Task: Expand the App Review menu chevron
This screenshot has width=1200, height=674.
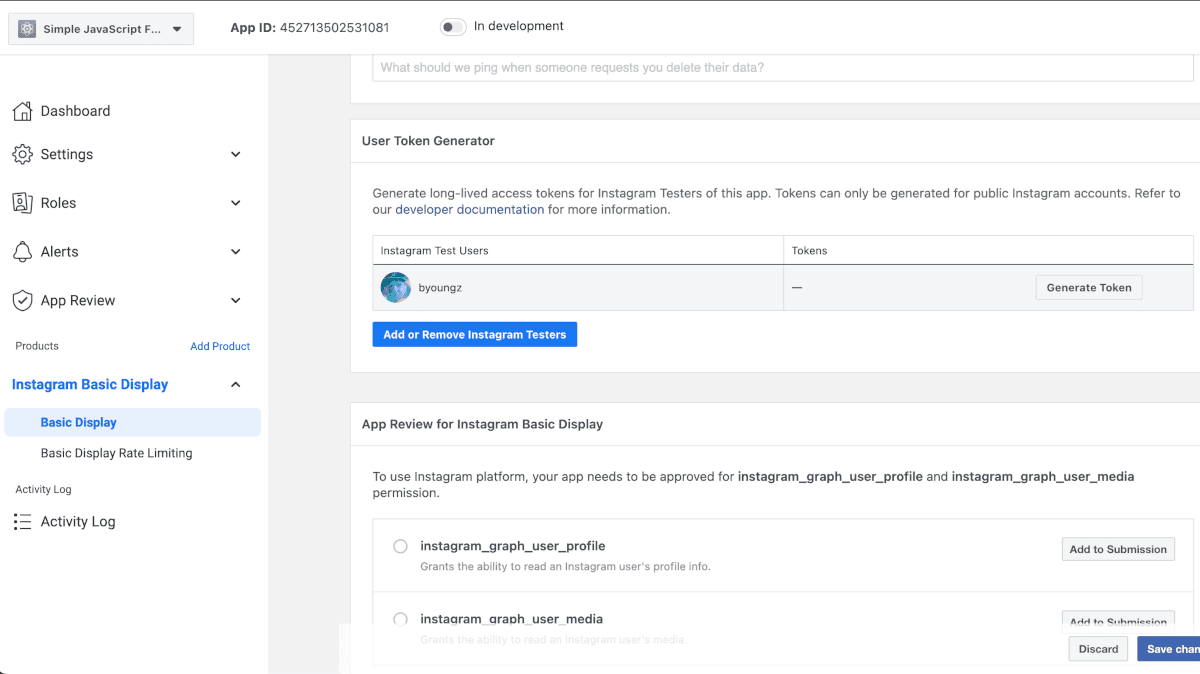Action: coord(236,301)
